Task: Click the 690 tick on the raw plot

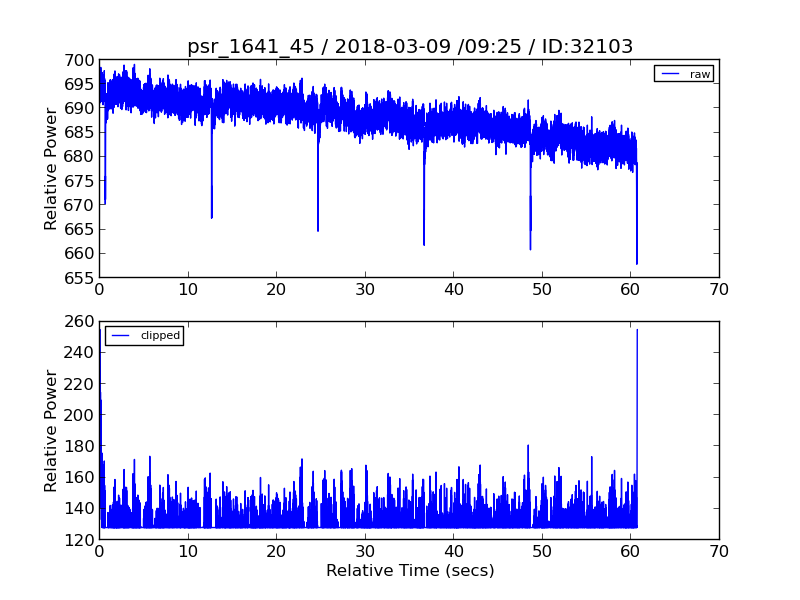Action: pyautogui.click(x=79, y=108)
